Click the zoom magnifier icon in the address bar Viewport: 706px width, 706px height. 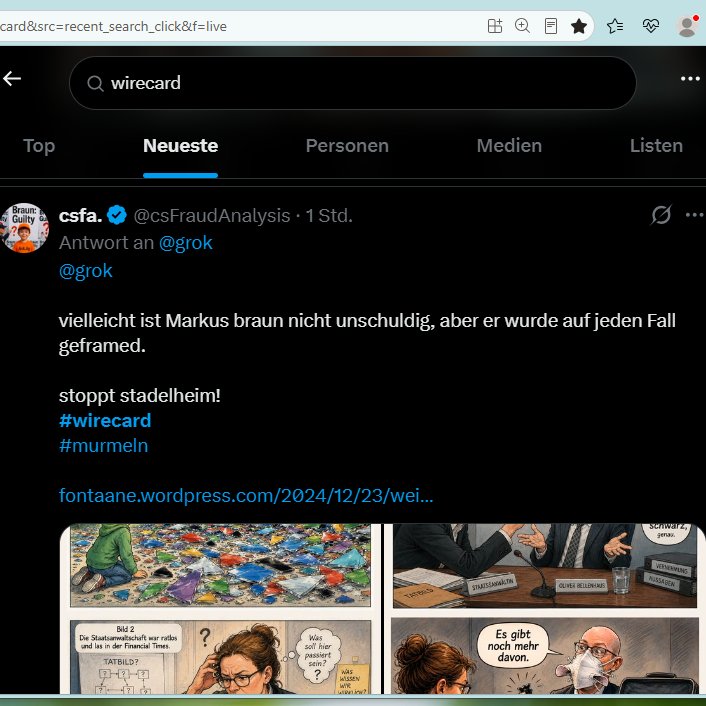click(522, 26)
